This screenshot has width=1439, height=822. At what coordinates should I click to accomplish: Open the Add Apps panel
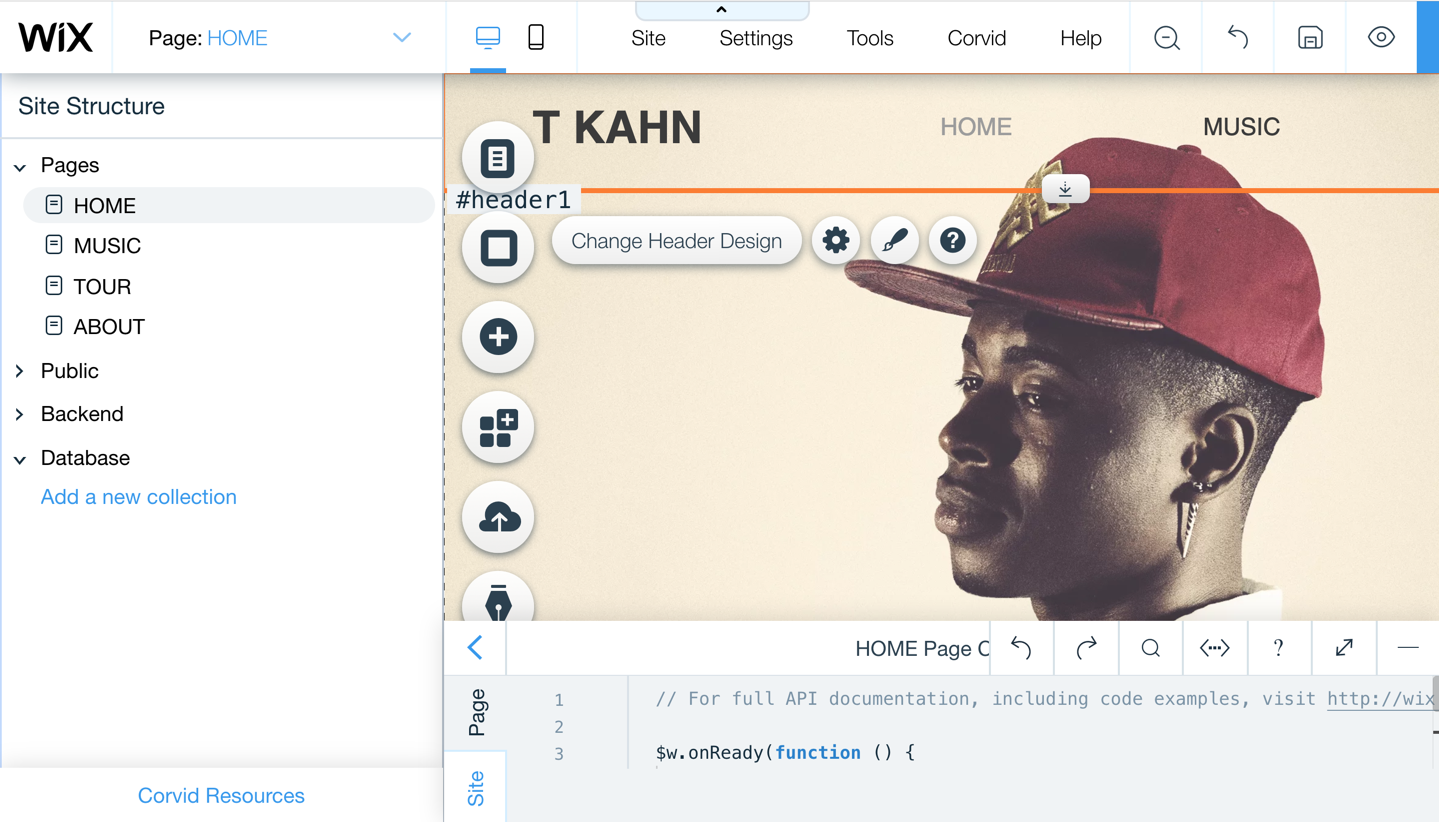point(498,427)
